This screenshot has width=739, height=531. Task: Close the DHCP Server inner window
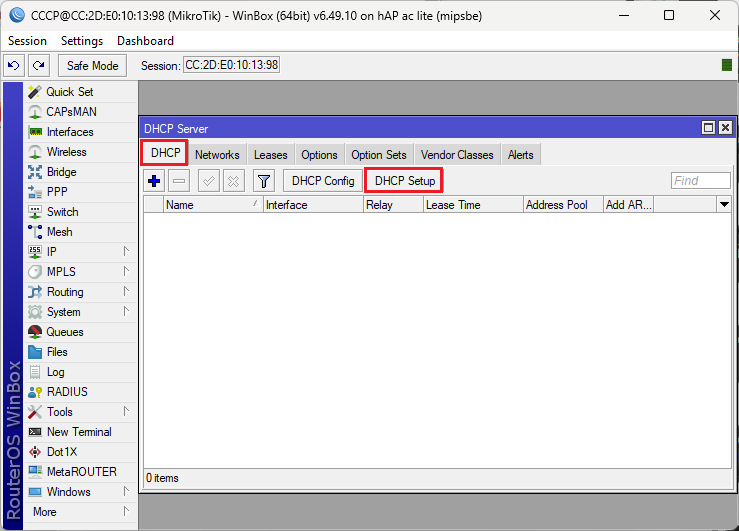tap(725, 128)
